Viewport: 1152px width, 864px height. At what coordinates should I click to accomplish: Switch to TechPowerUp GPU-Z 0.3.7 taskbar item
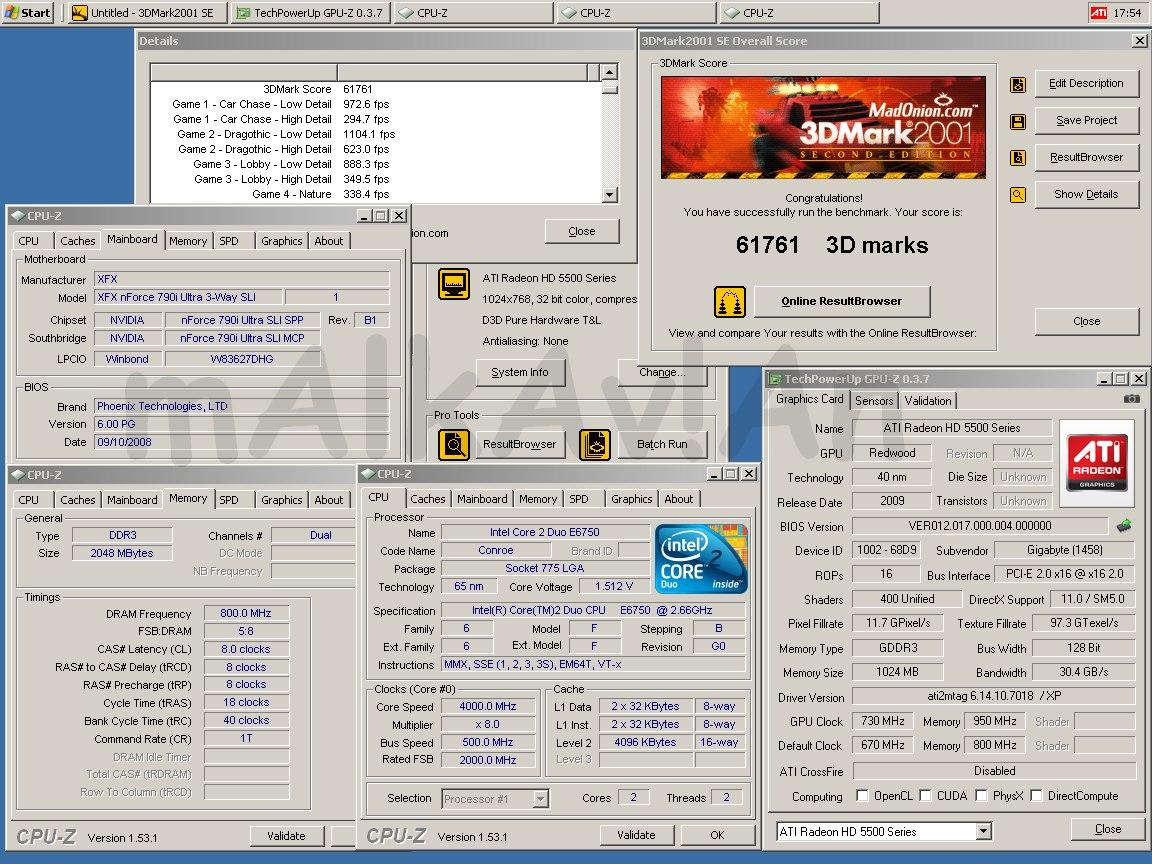click(x=311, y=12)
